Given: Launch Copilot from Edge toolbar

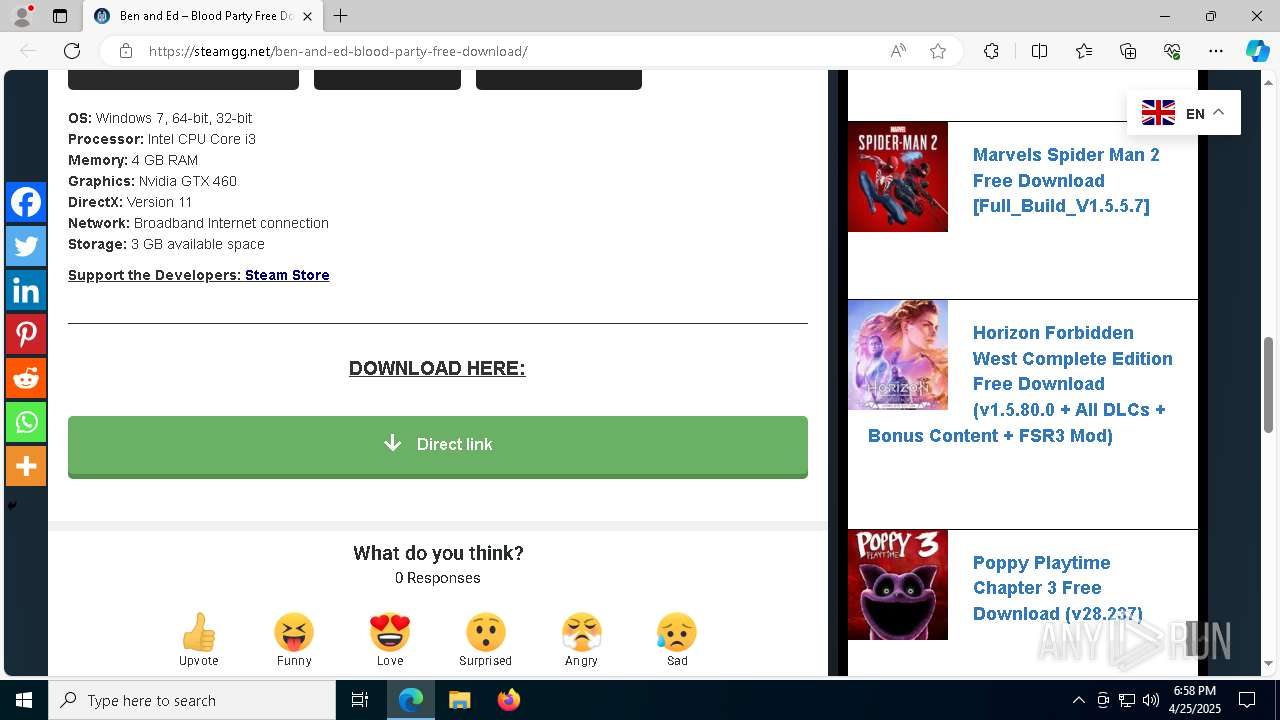Looking at the screenshot, I should [x=1257, y=51].
